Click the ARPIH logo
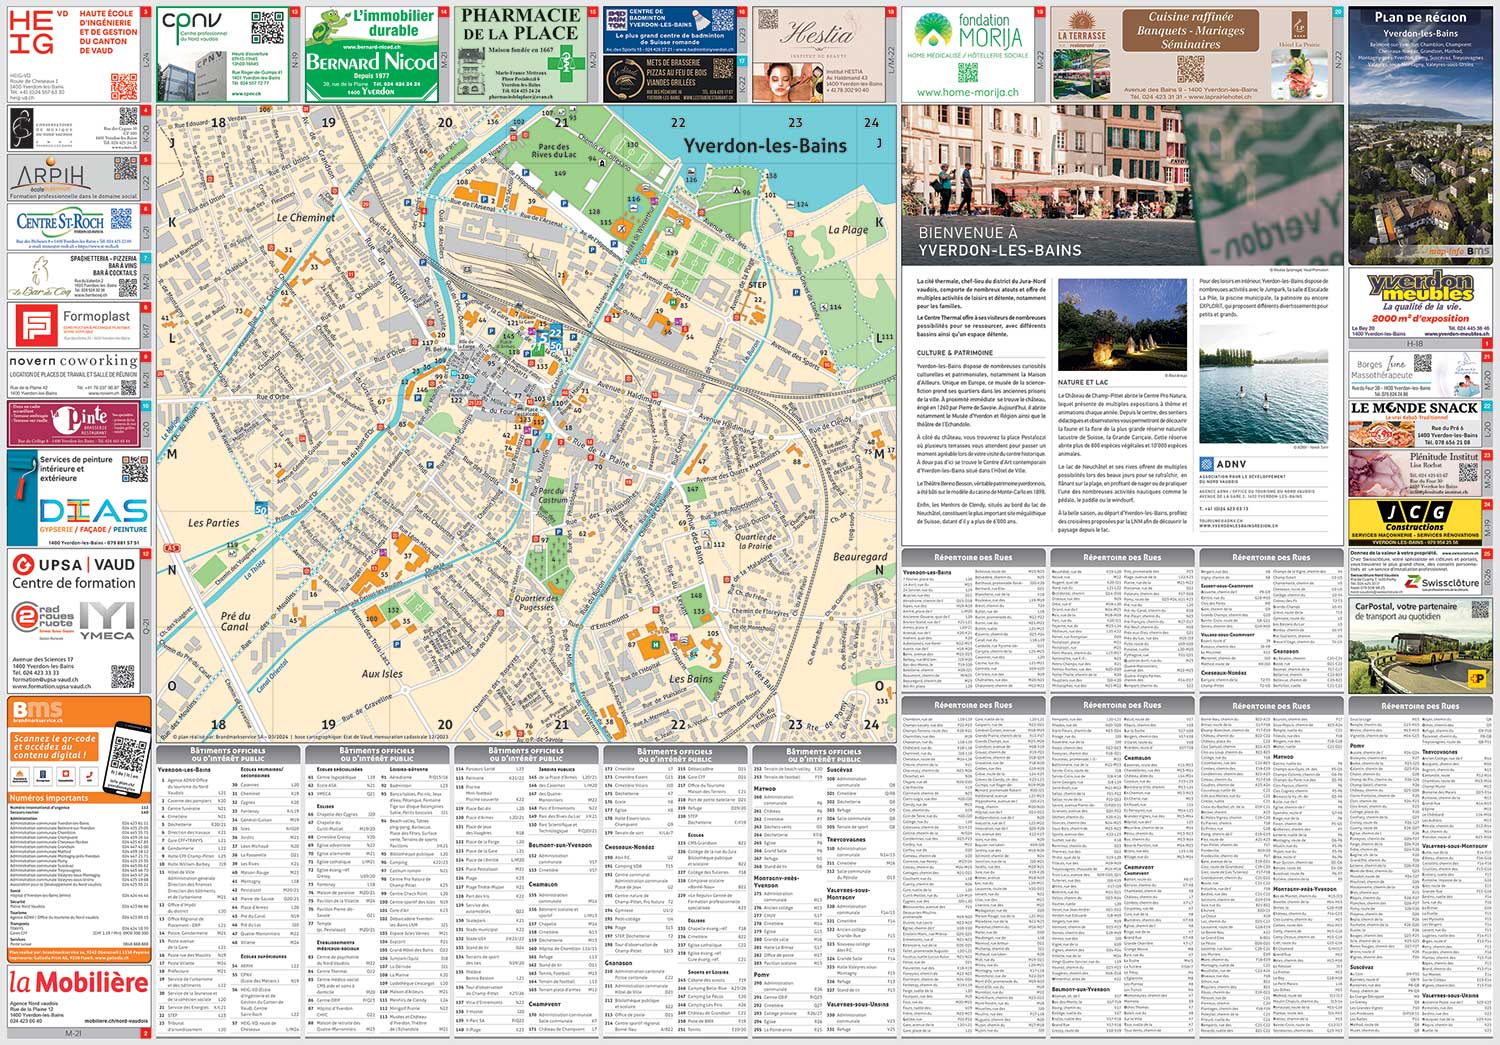1500x1045 pixels. [x=52, y=175]
